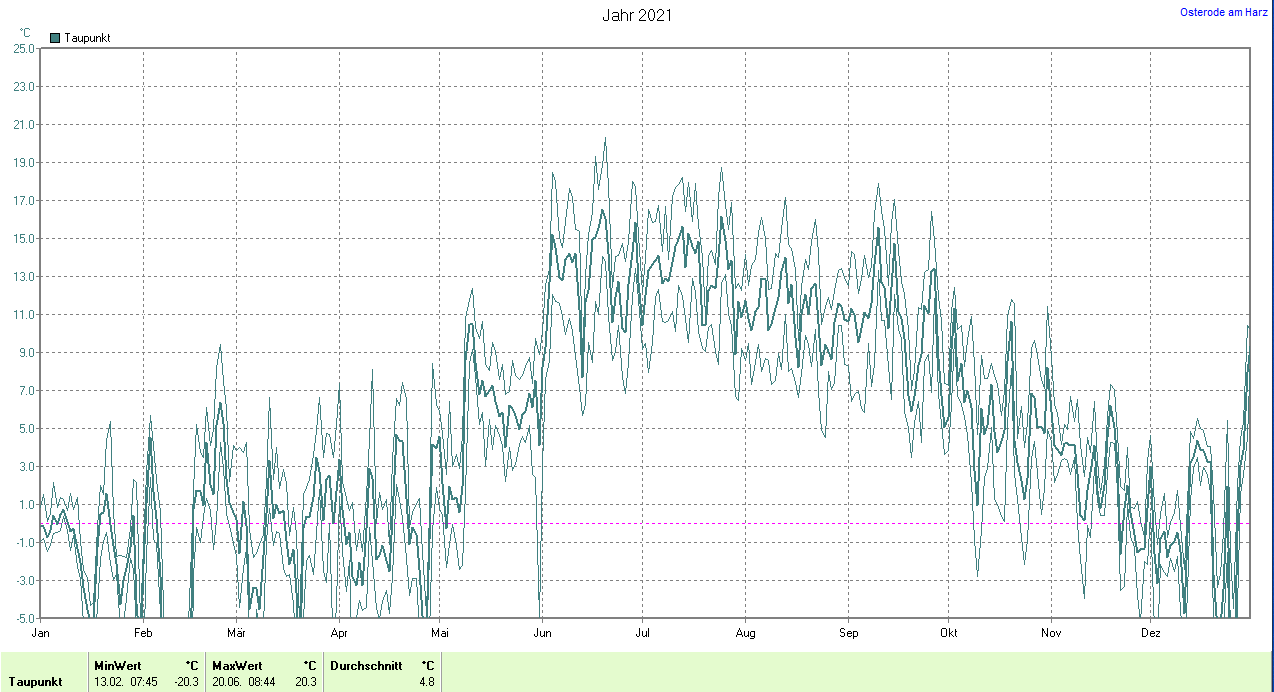Open the Osterode am Harz link
This screenshot has width=1274, height=692.
1224,12
